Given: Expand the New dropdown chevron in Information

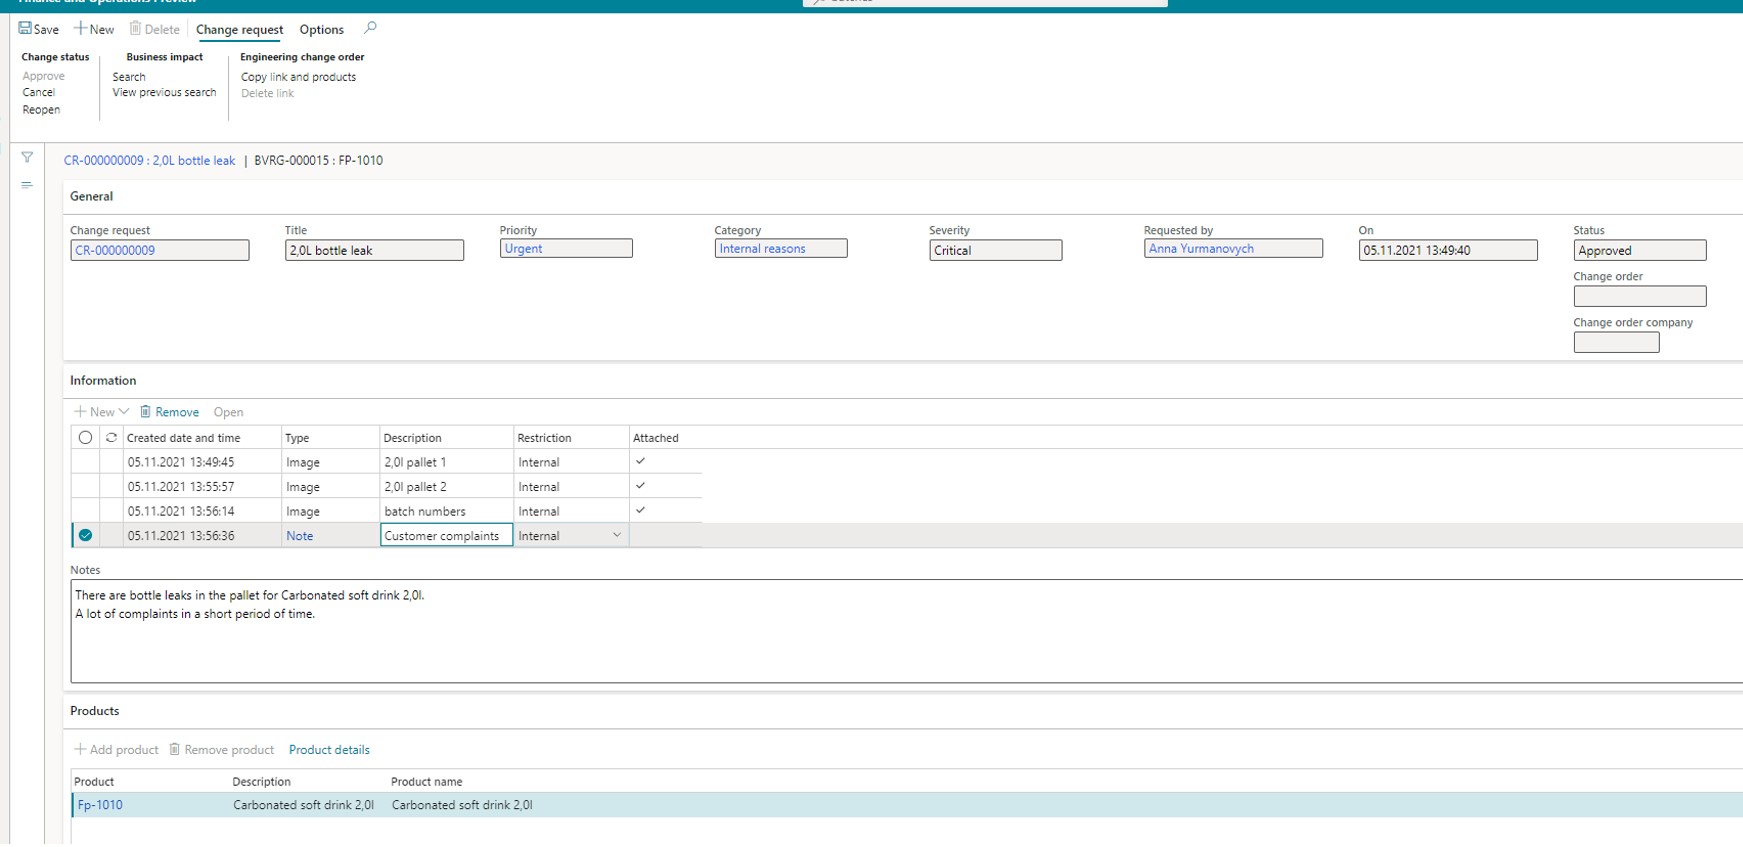Looking at the screenshot, I should (x=123, y=412).
